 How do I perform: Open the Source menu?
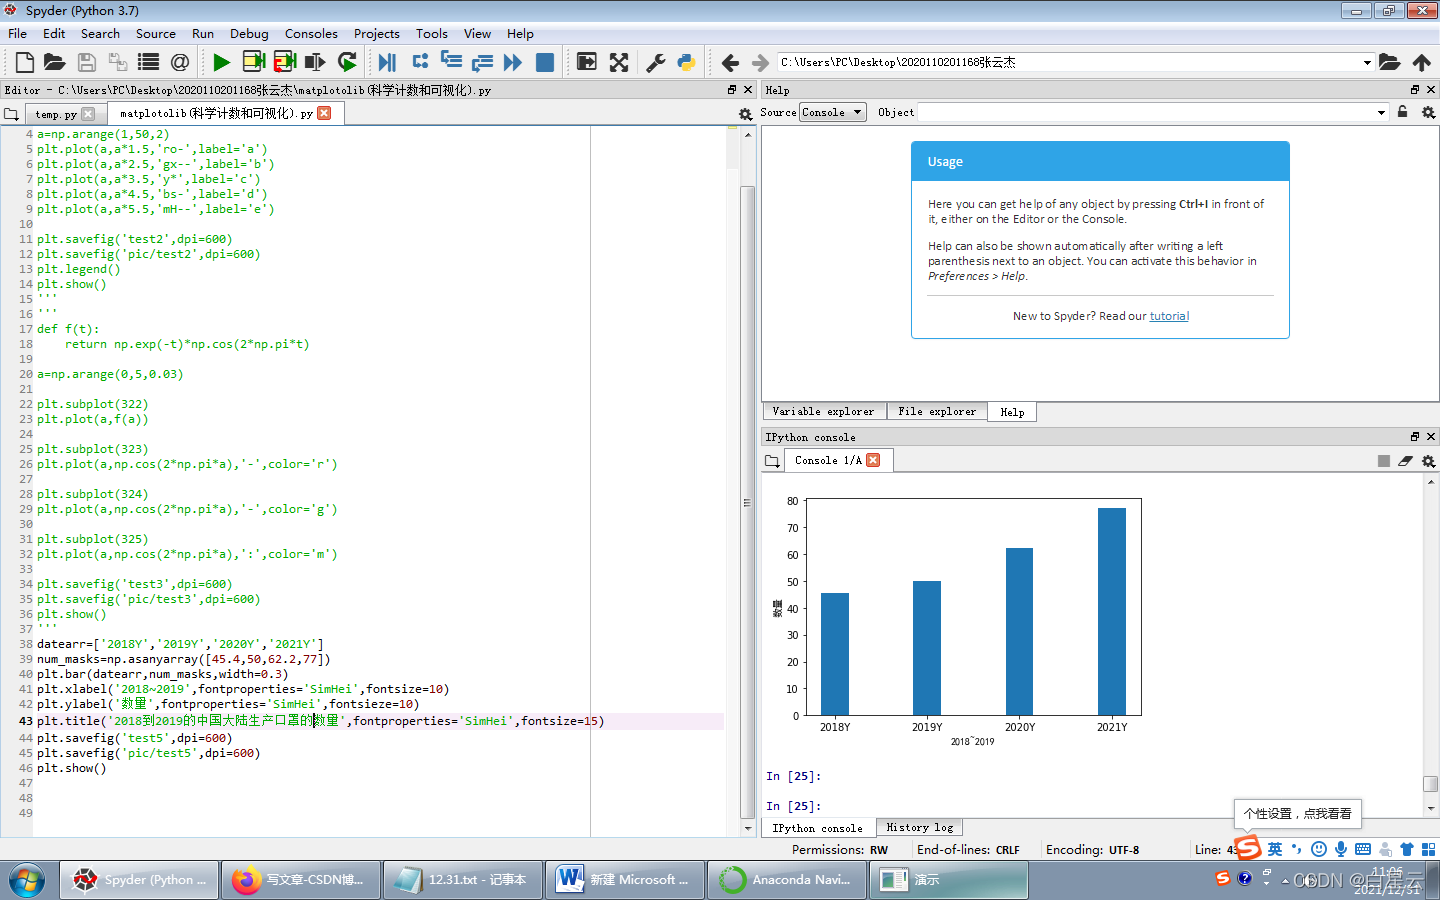coord(156,33)
